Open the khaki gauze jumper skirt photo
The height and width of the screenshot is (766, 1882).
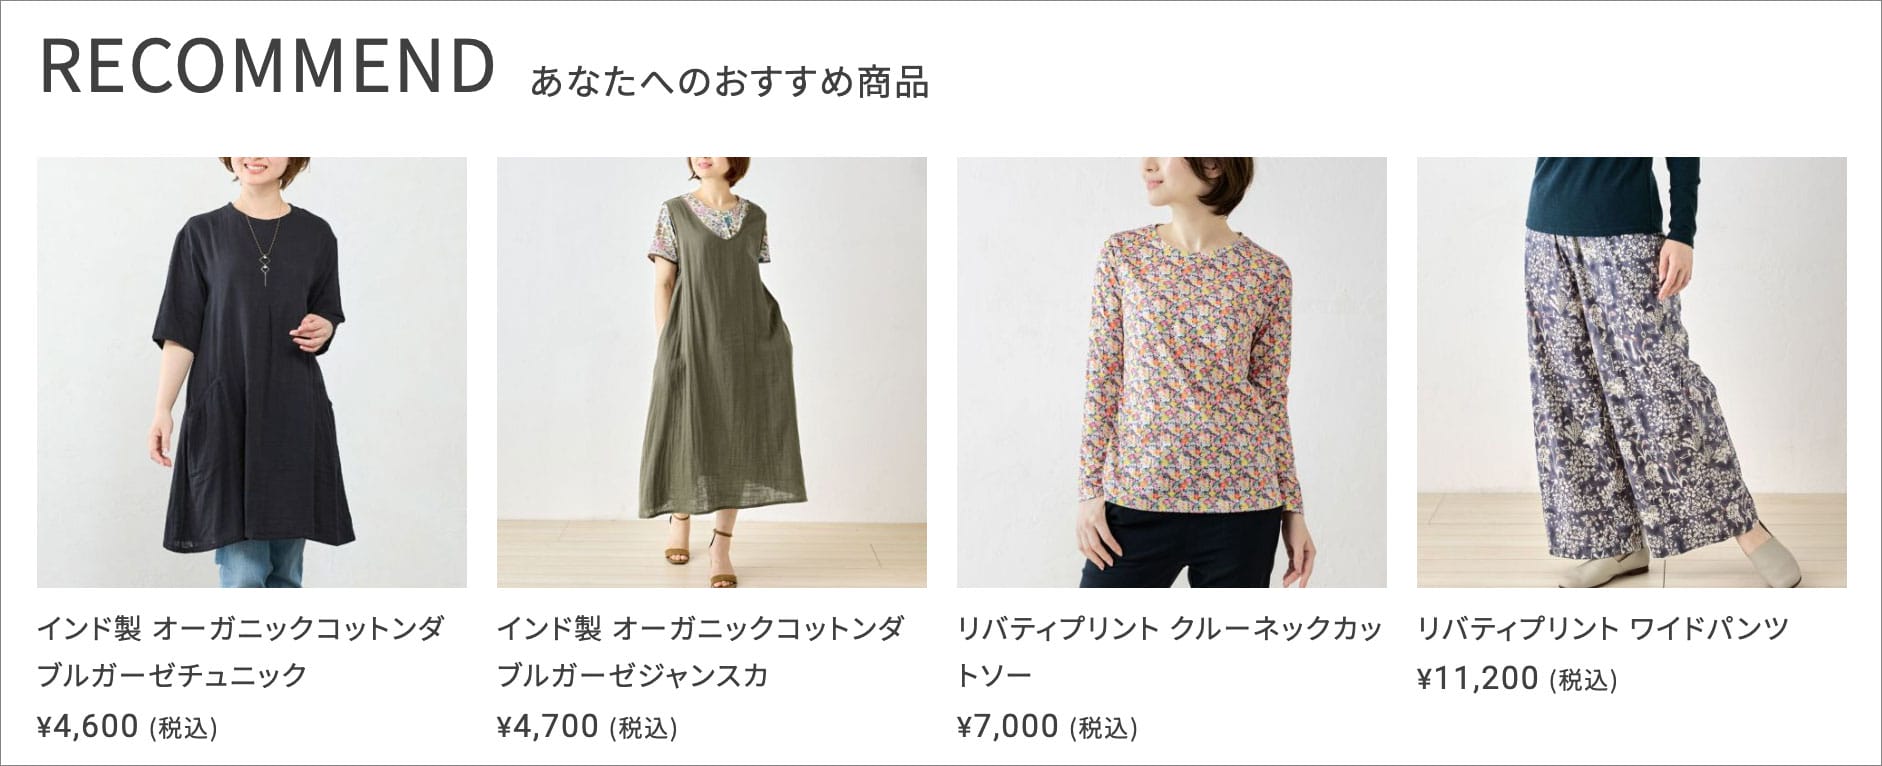(x=712, y=372)
